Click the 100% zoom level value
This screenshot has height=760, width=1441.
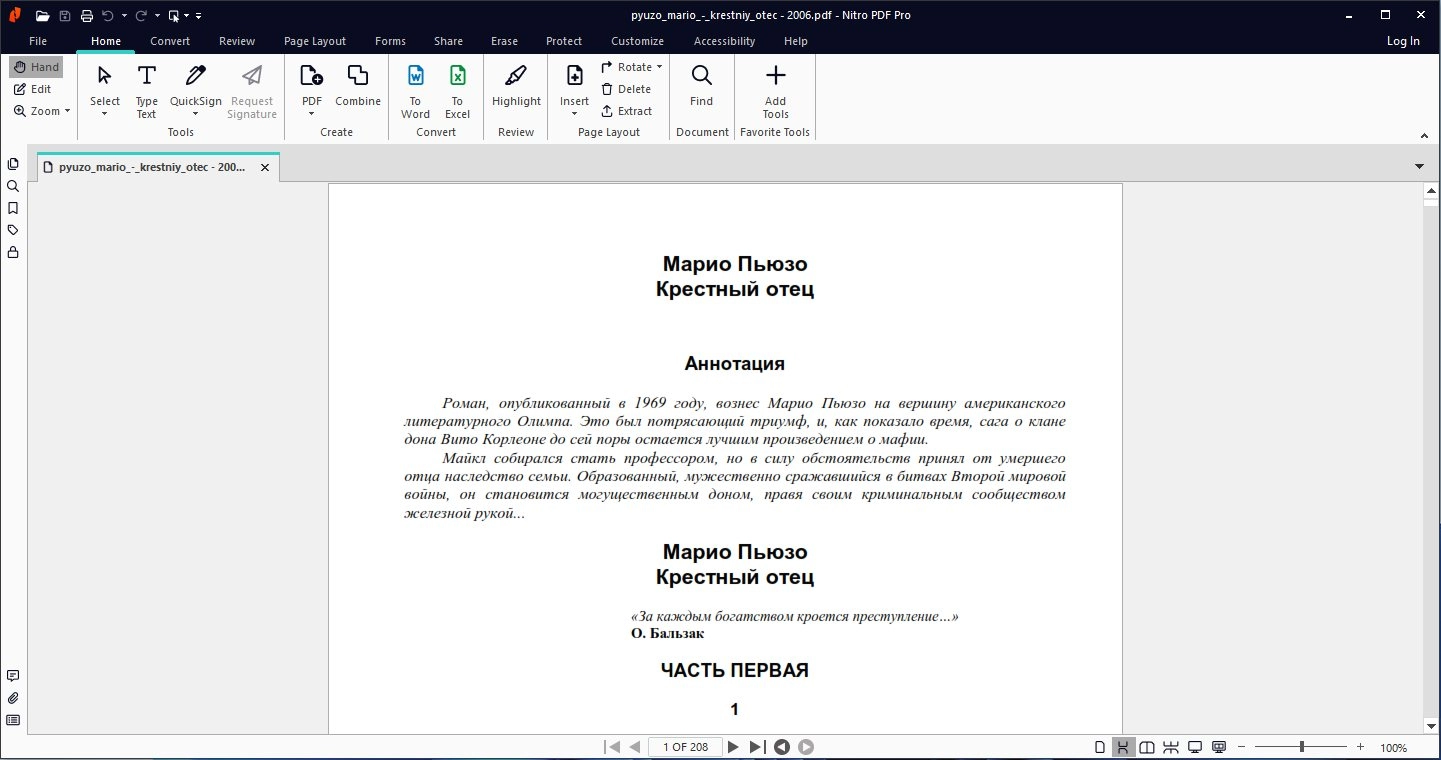tap(1394, 748)
